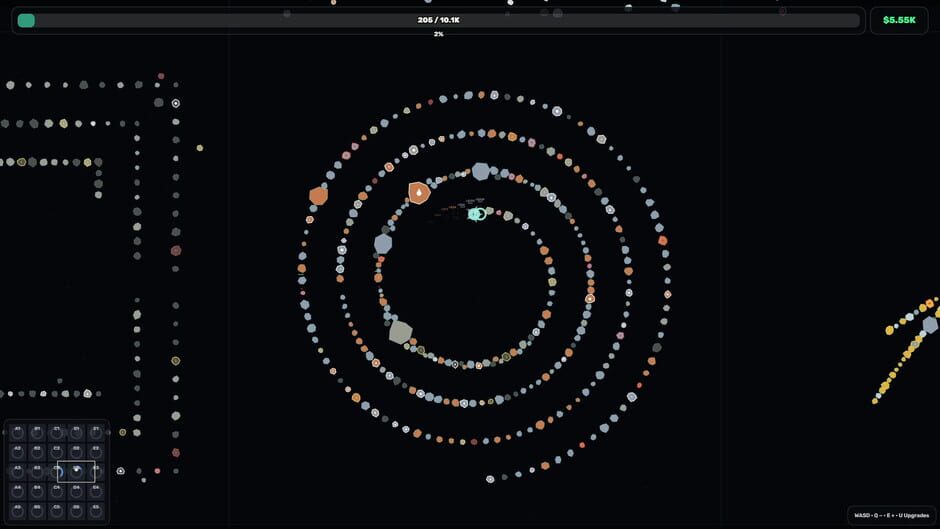This screenshot has height=529, width=940.
Task: Click large blue-gray hexagon on innermost ring
Action: point(383,244)
